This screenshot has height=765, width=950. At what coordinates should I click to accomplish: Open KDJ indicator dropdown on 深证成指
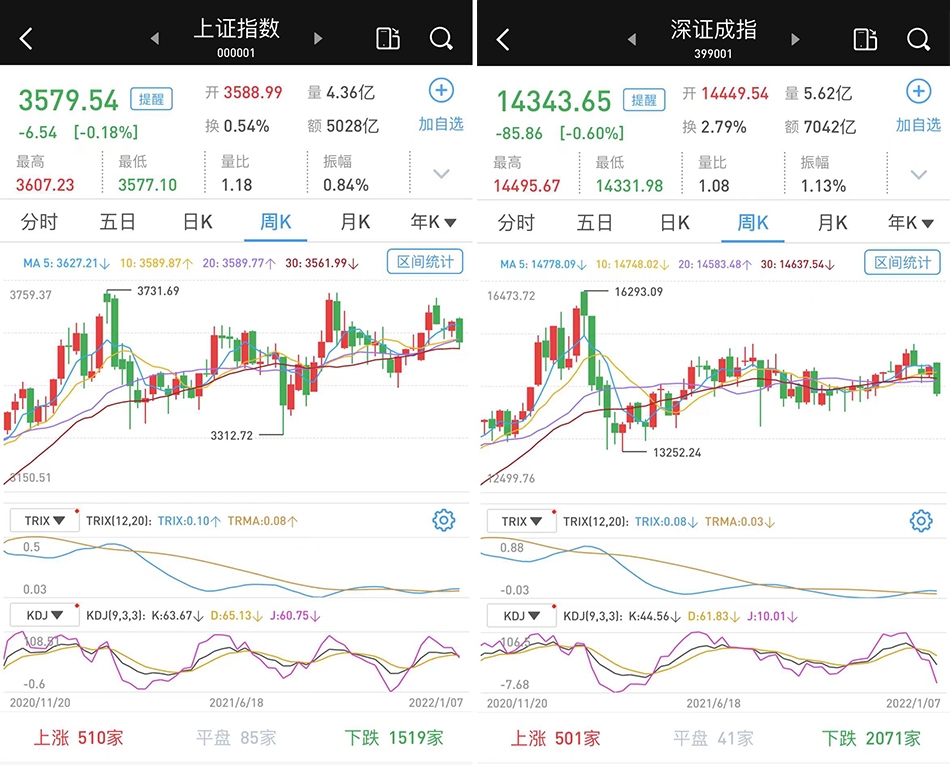coord(522,615)
